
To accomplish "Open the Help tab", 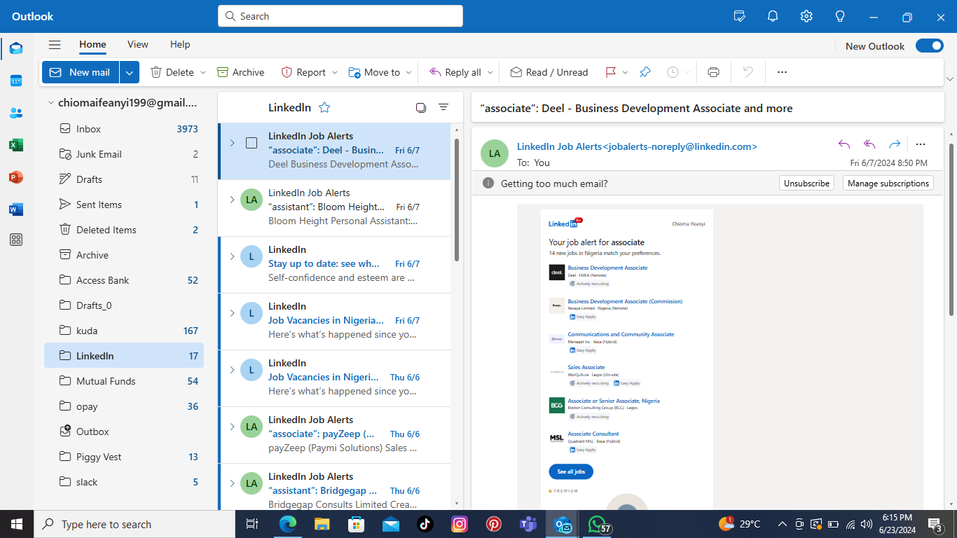I will [180, 45].
